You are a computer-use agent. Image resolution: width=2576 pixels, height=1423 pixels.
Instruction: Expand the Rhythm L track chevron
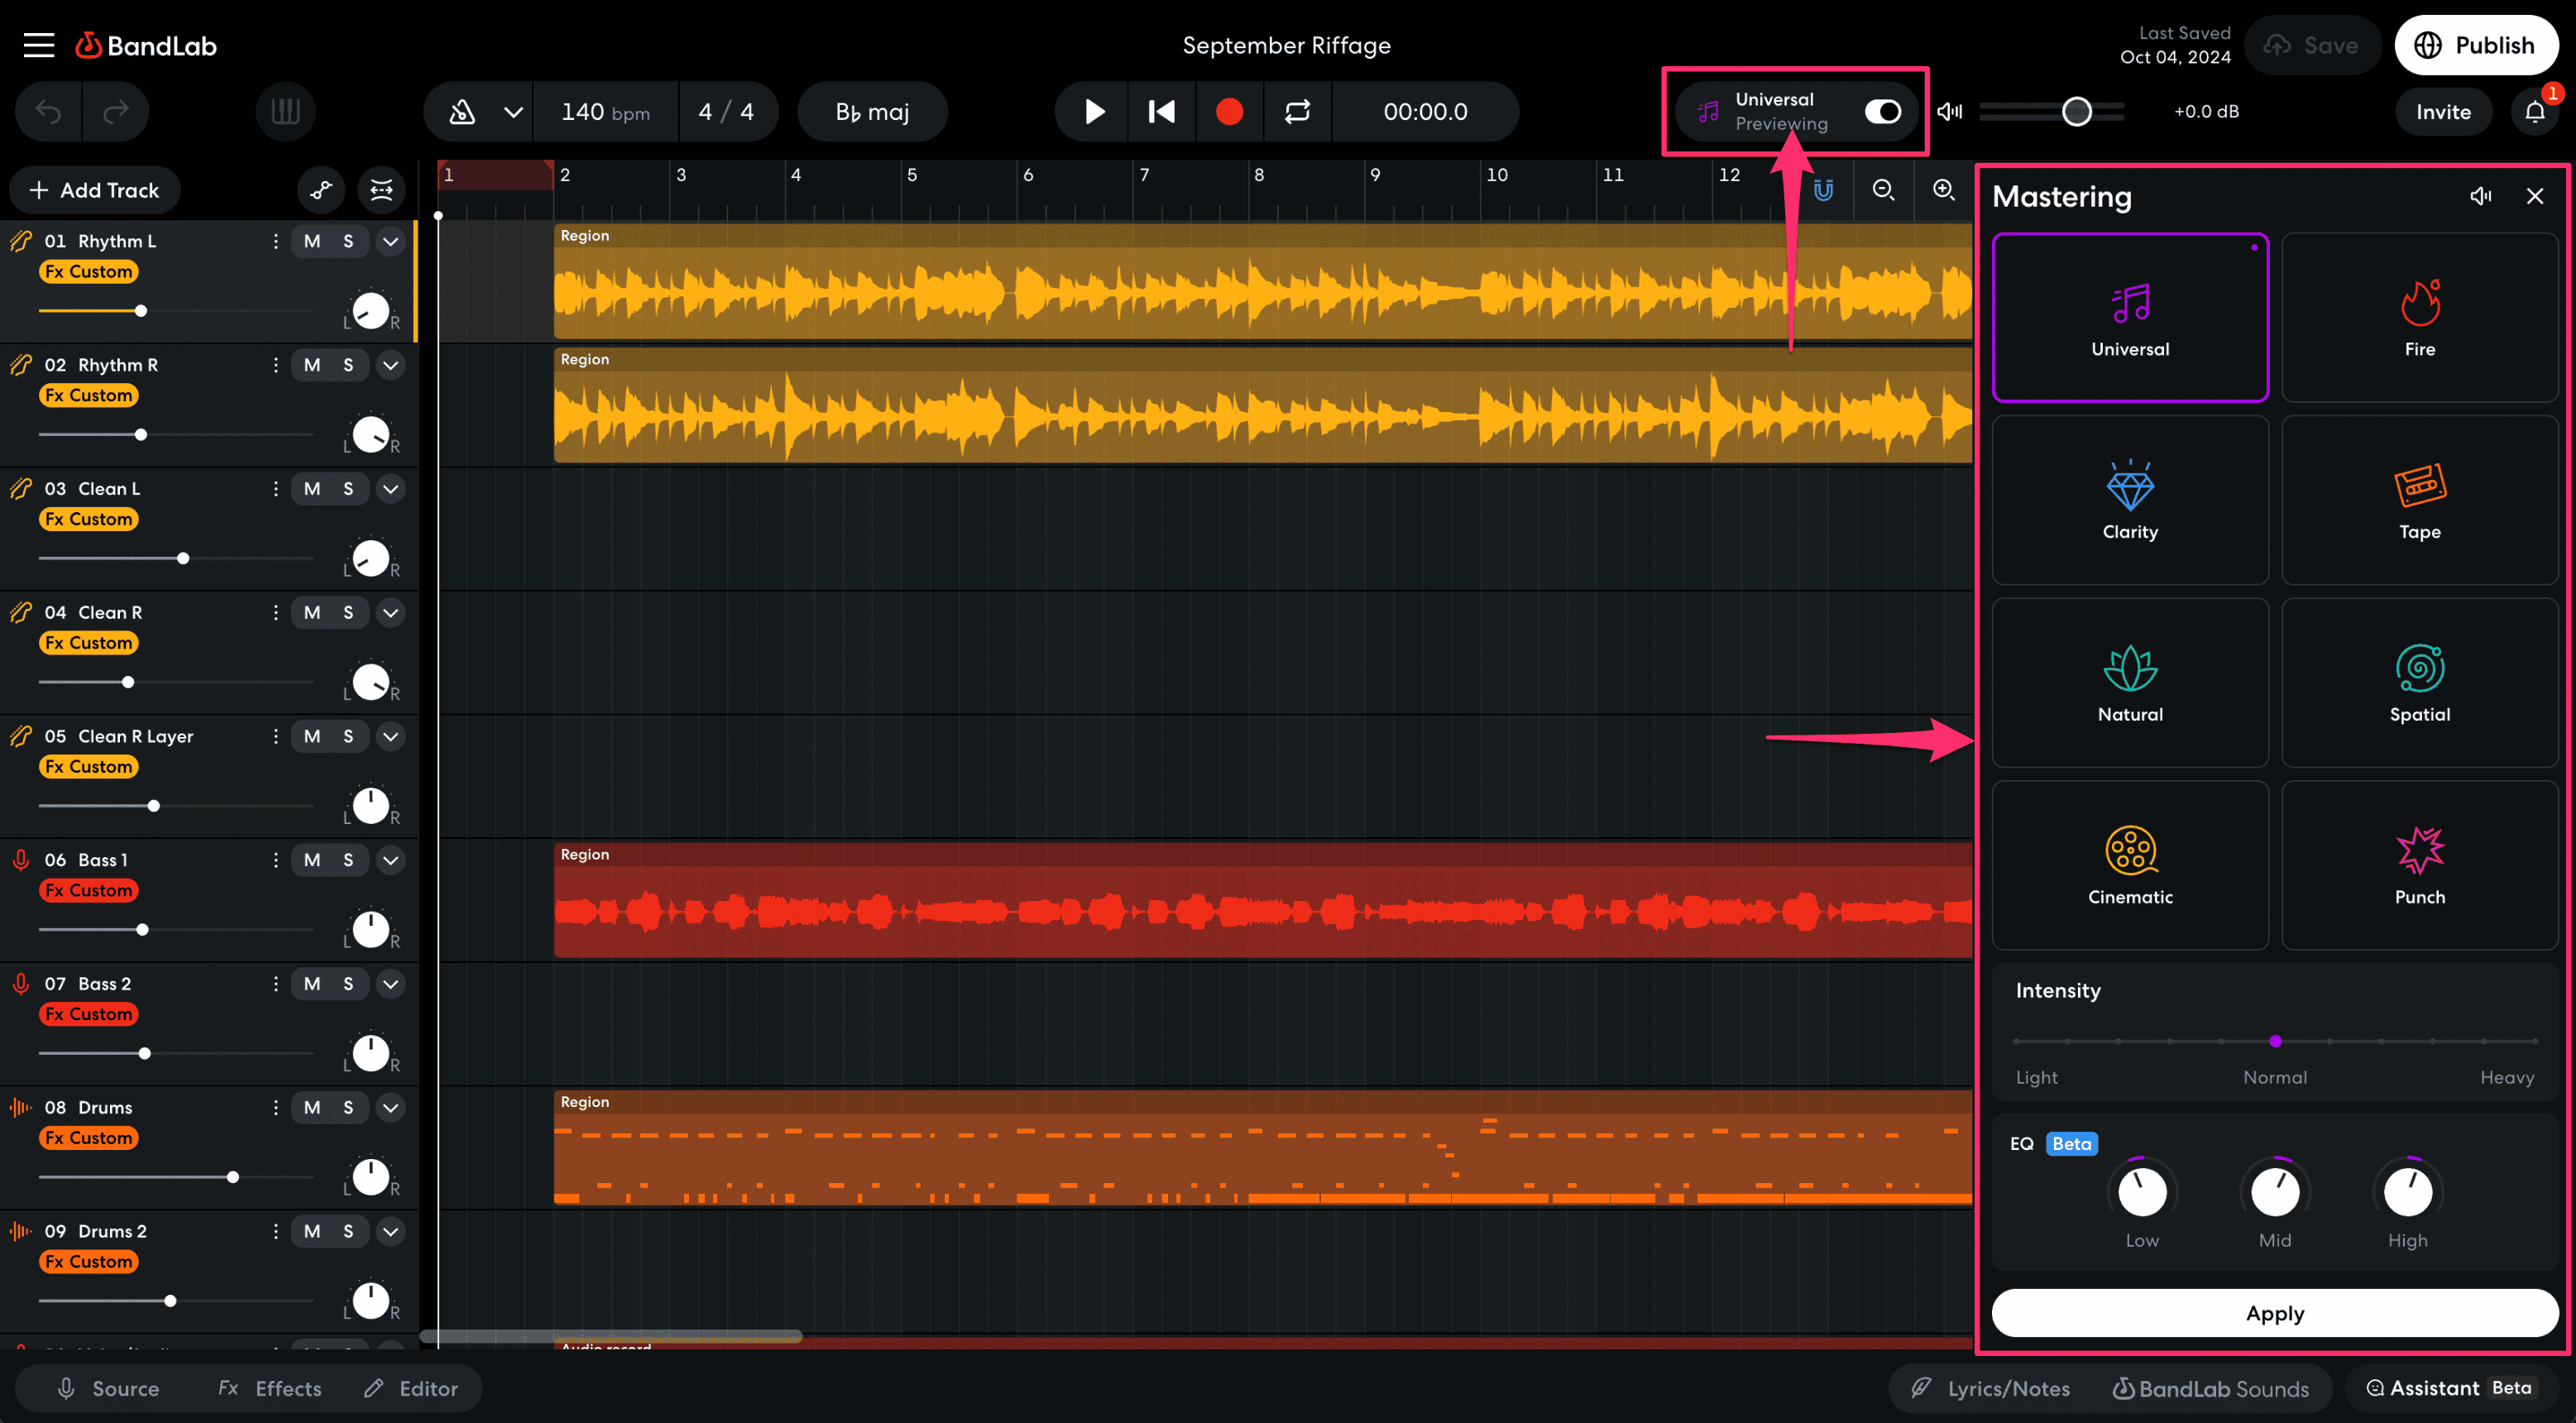(391, 241)
